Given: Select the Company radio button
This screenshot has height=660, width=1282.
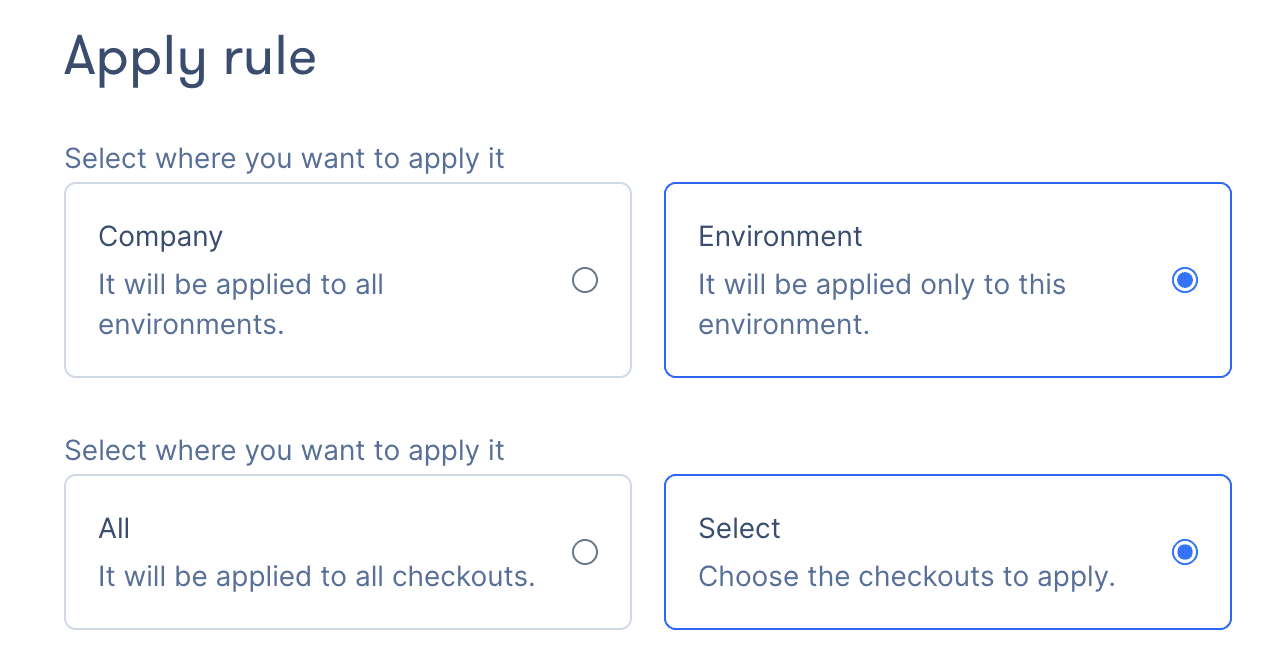Looking at the screenshot, I should click(x=585, y=280).
